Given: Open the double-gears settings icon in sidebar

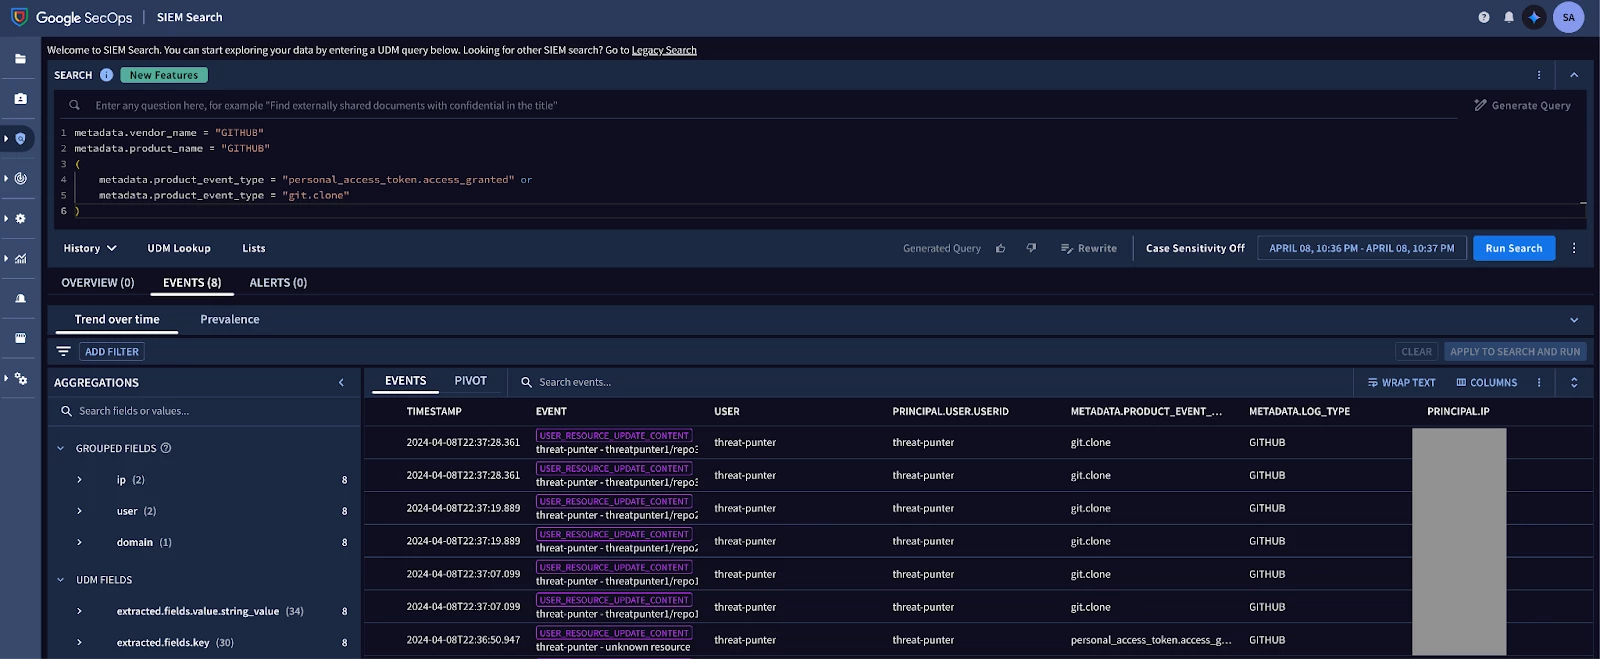Looking at the screenshot, I should pos(20,379).
